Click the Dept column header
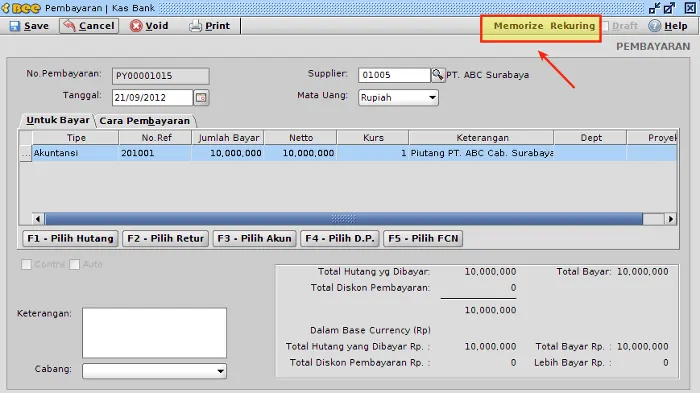 point(591,138)
